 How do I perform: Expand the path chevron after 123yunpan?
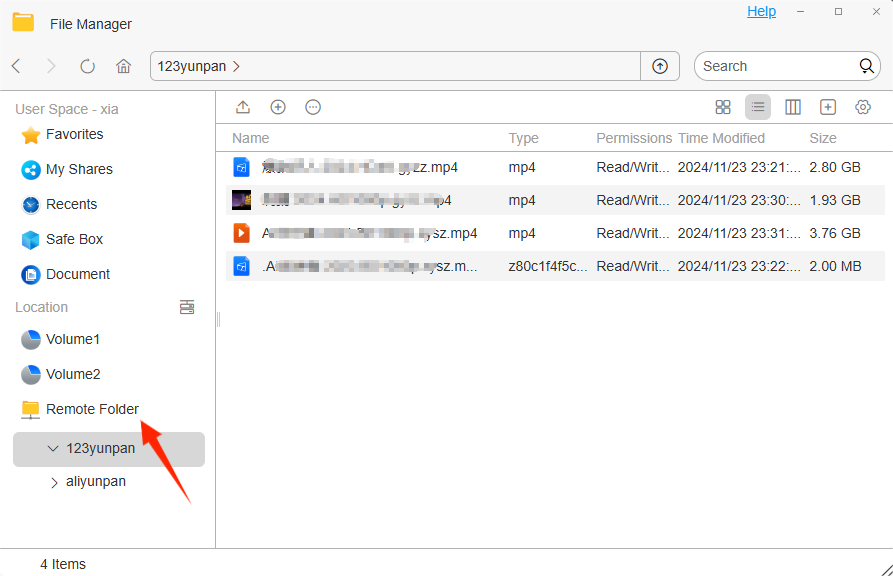click(236, 67)
